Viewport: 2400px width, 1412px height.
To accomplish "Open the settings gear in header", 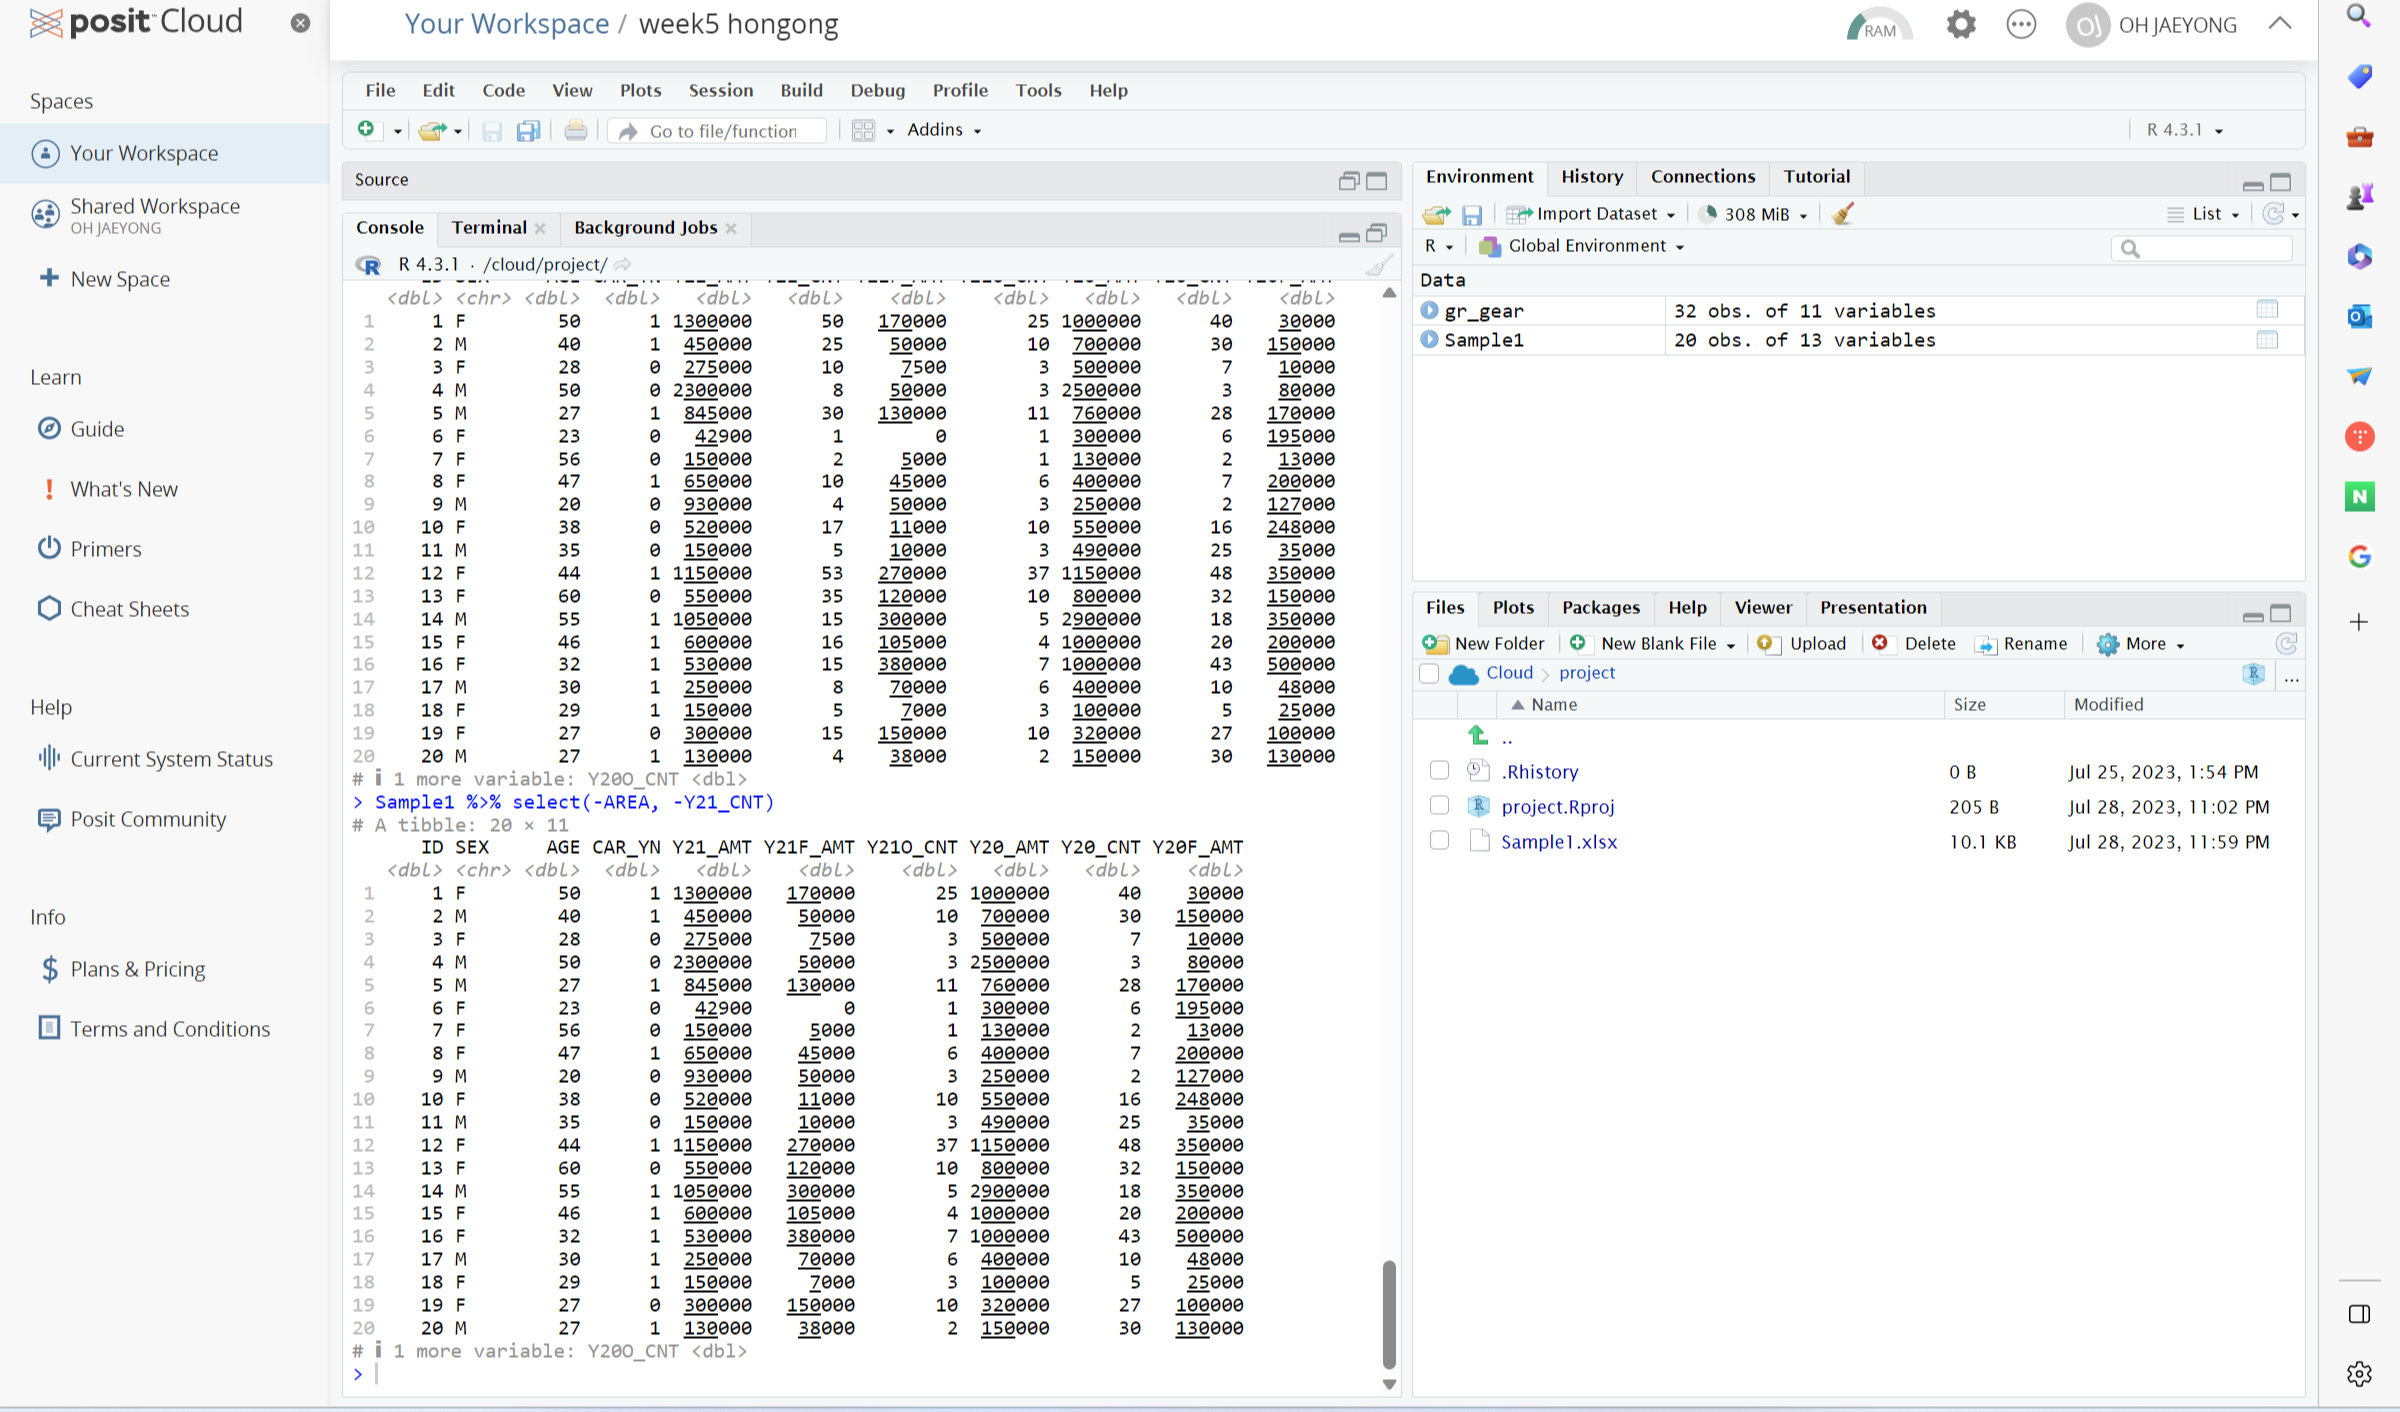I will click(1960, 25).
